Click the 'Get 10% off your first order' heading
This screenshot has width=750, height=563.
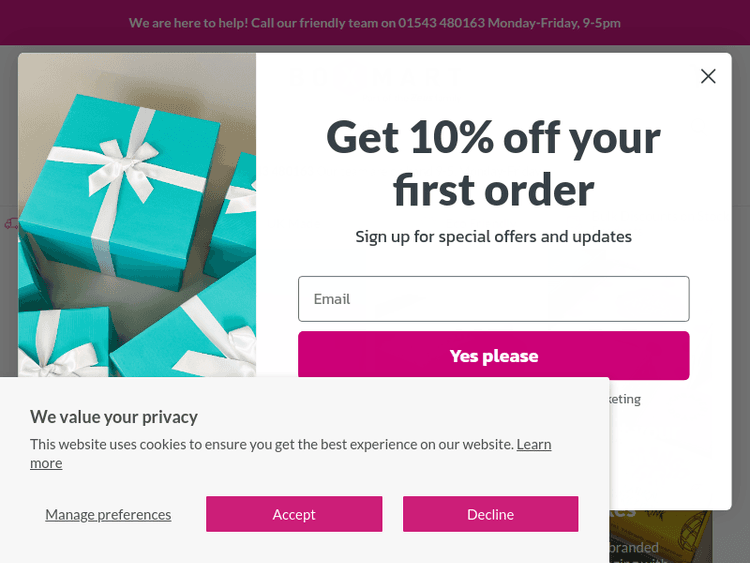coord(493,162)
